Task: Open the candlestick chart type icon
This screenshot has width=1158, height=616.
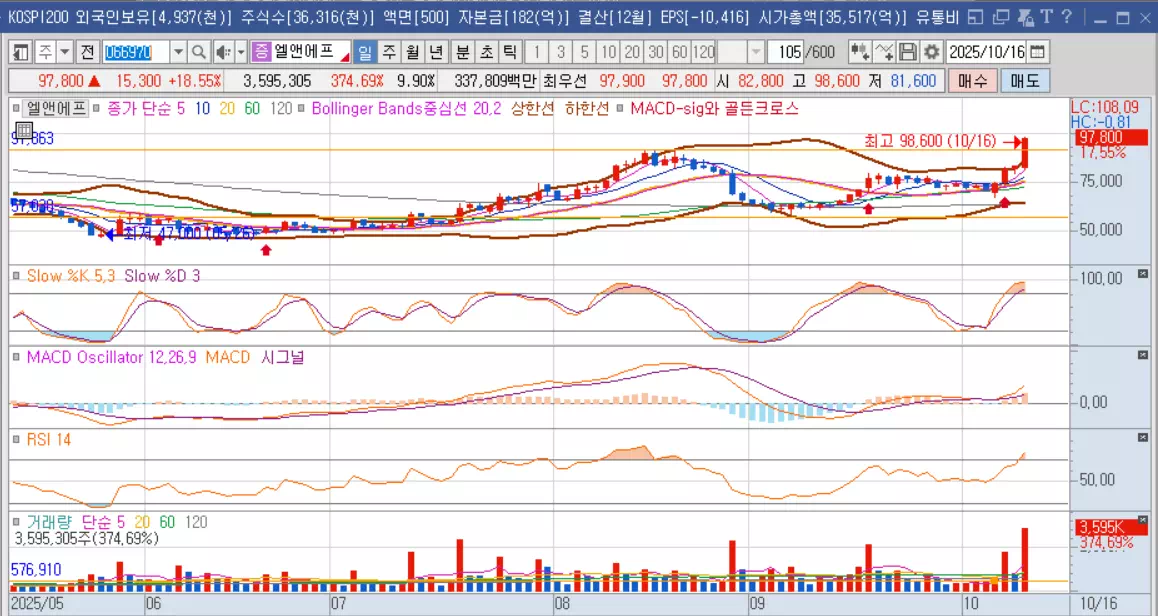Action: point(859,52)
